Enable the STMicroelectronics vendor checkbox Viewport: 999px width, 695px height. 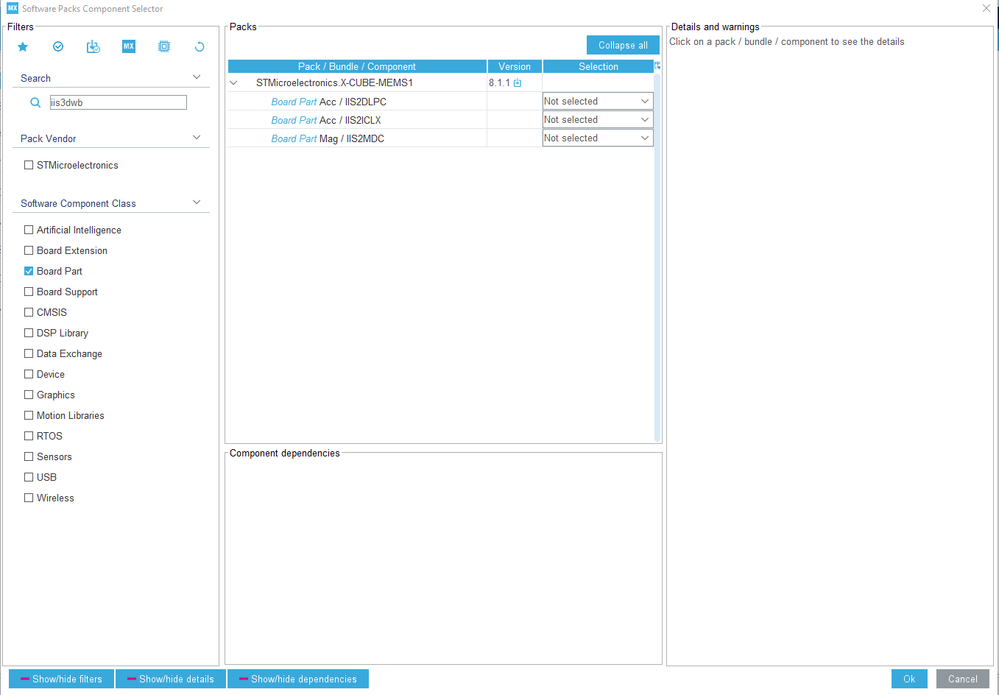pyautogui.click(x=29, y=165)
